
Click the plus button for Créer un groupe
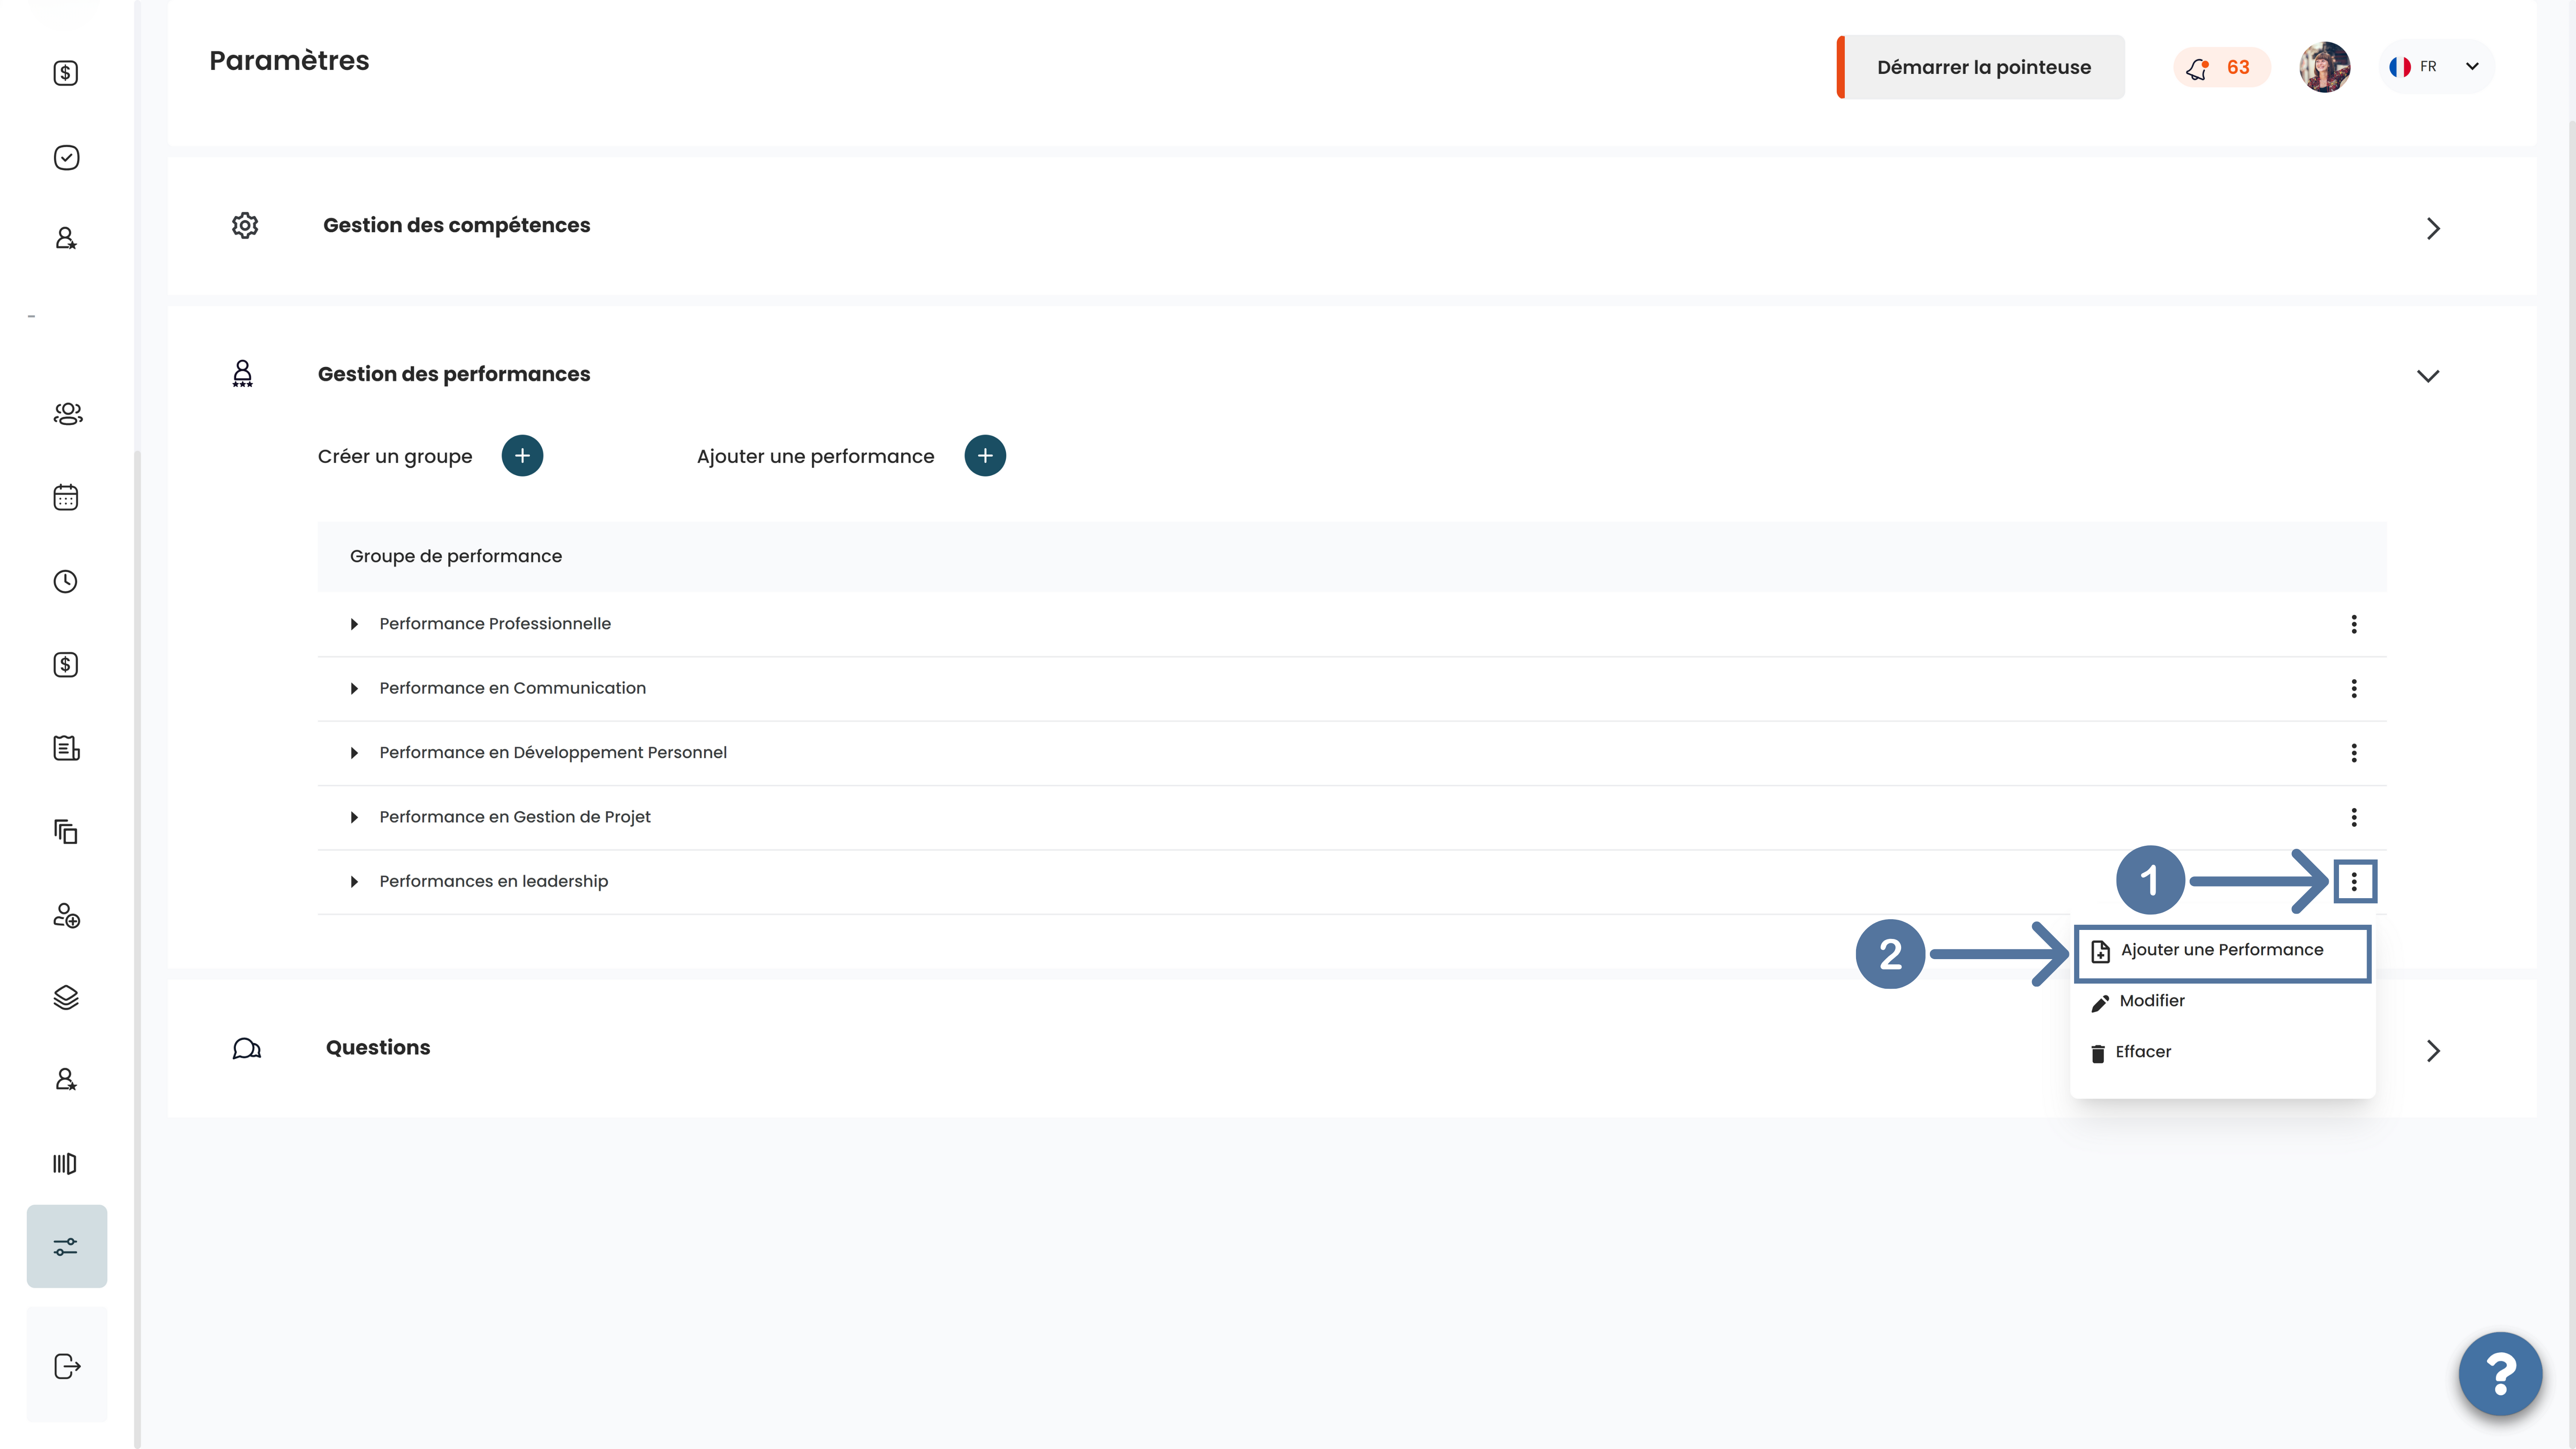pyautogui.click(x=522, y=456)
